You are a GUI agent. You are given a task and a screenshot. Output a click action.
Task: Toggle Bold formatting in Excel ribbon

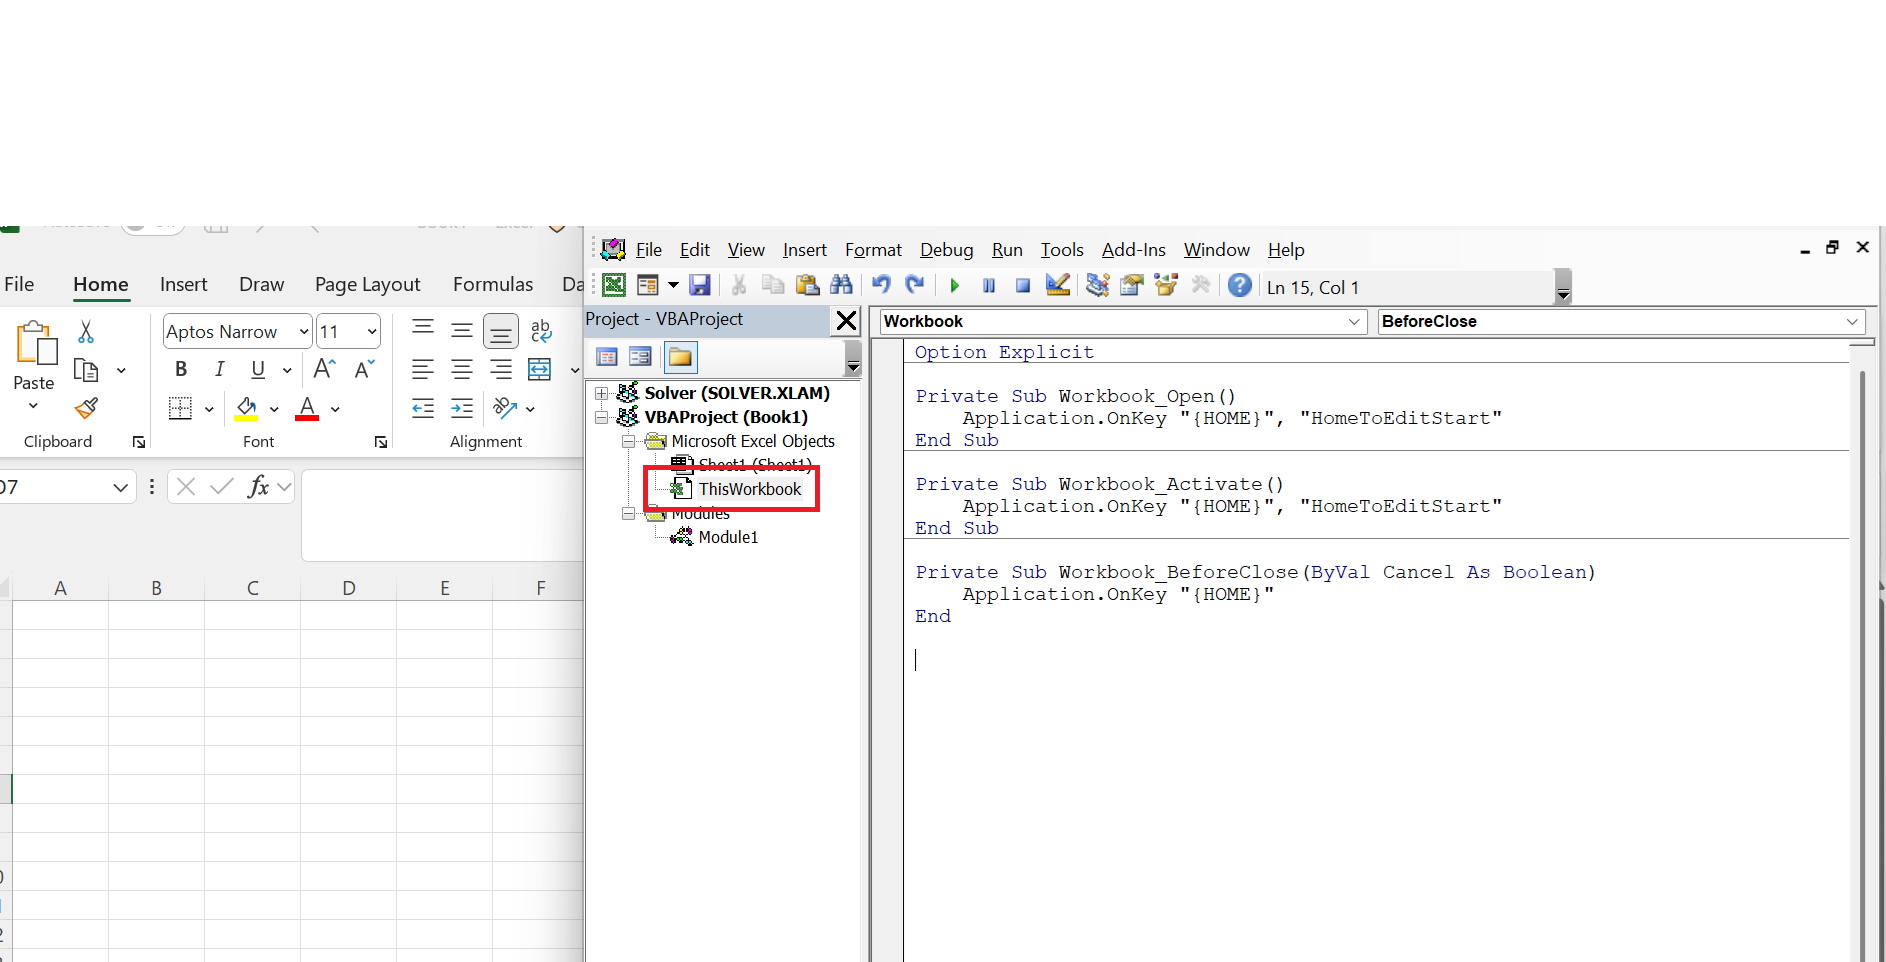[x=181, y=369]
